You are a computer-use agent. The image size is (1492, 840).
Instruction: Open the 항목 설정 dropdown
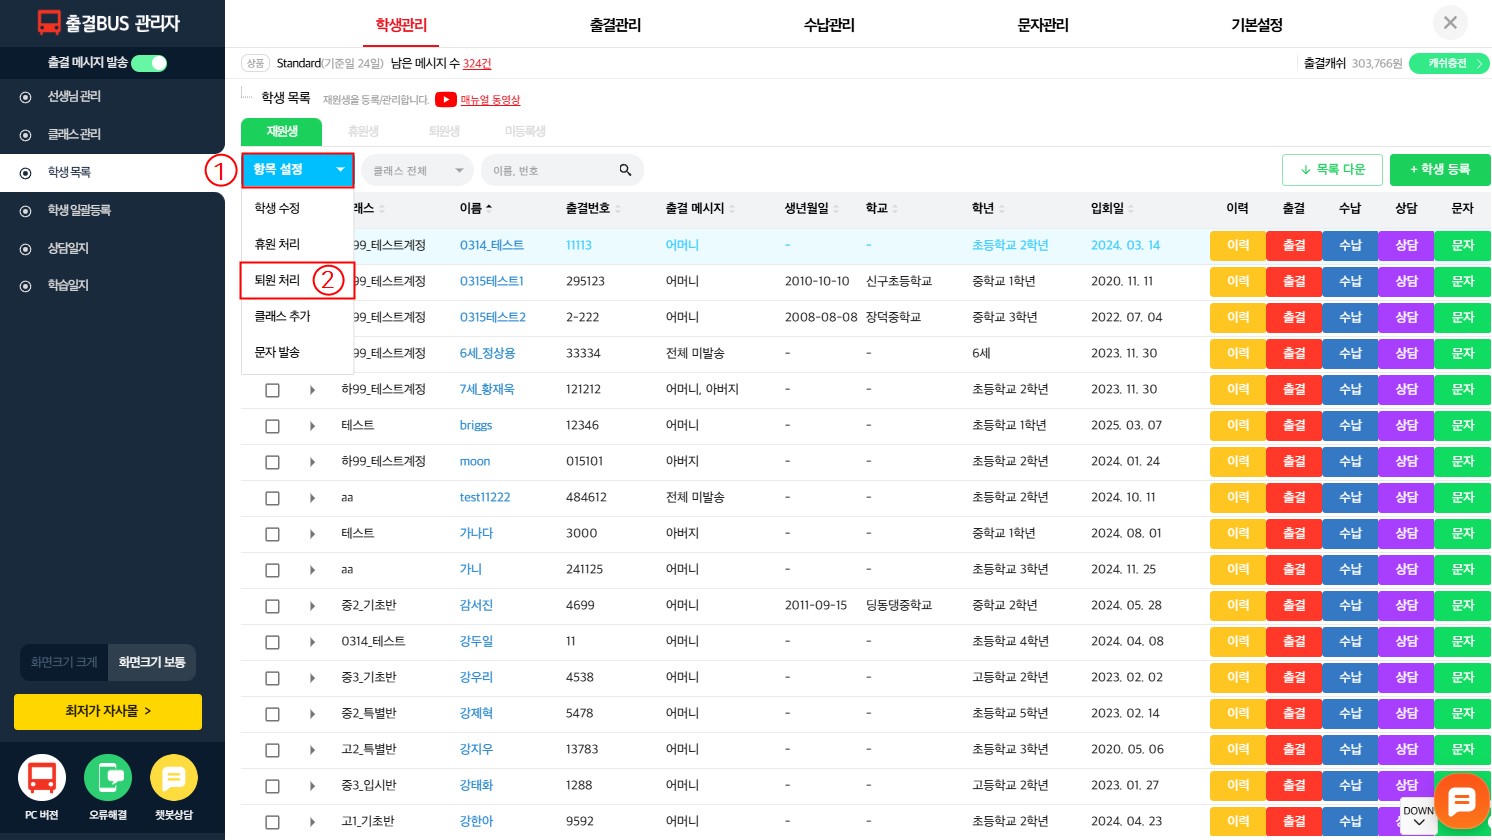(297, 170)
